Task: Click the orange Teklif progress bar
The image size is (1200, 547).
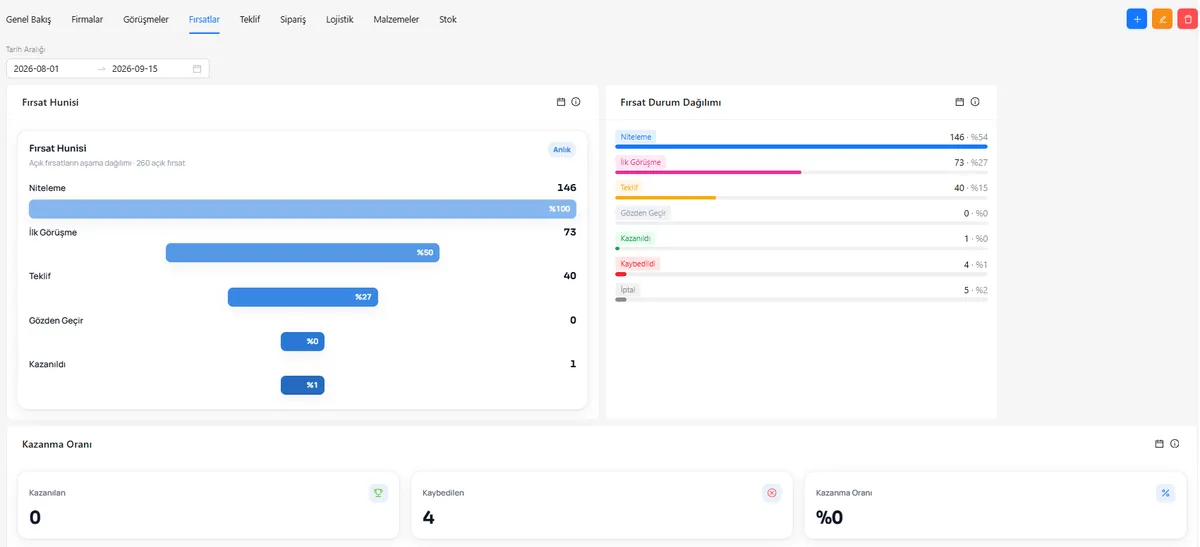Action: click(x=665, y=198)
